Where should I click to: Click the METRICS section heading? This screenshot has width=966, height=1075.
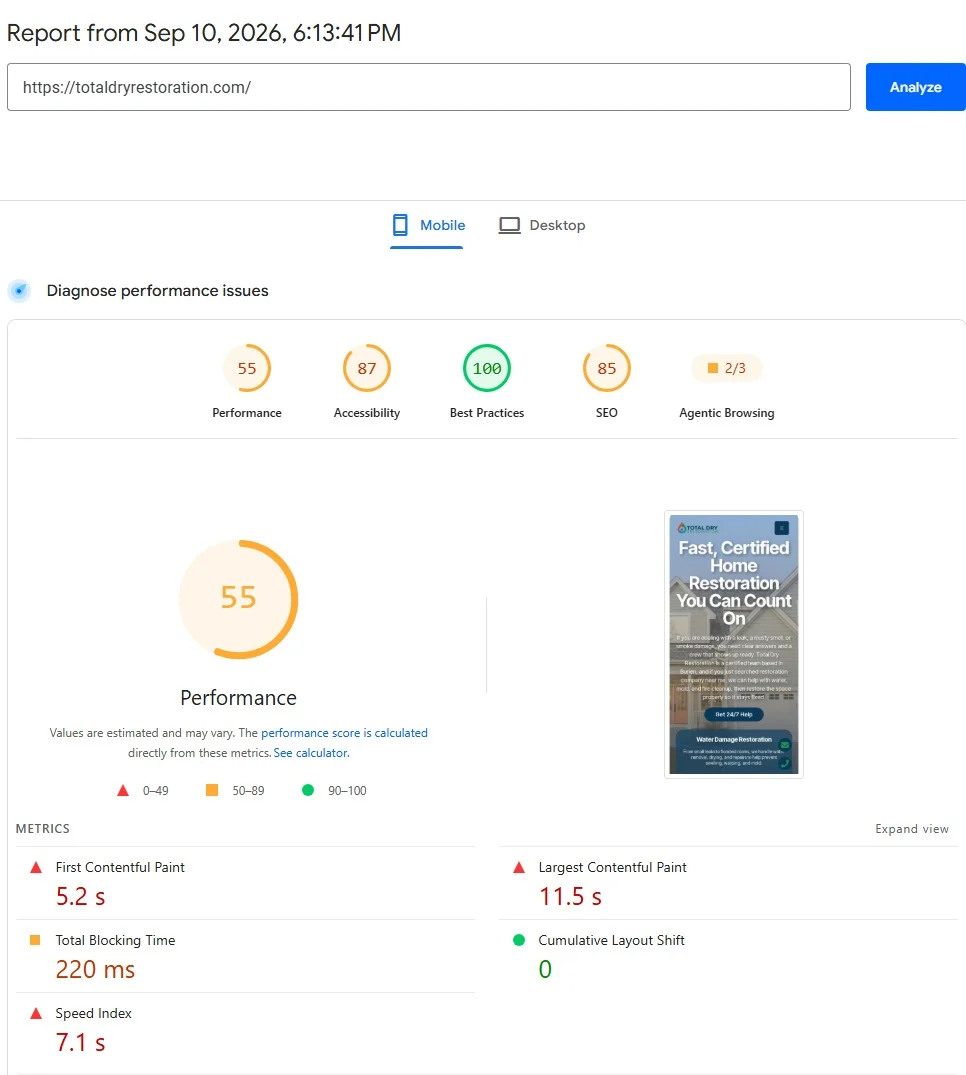point(43,829)
